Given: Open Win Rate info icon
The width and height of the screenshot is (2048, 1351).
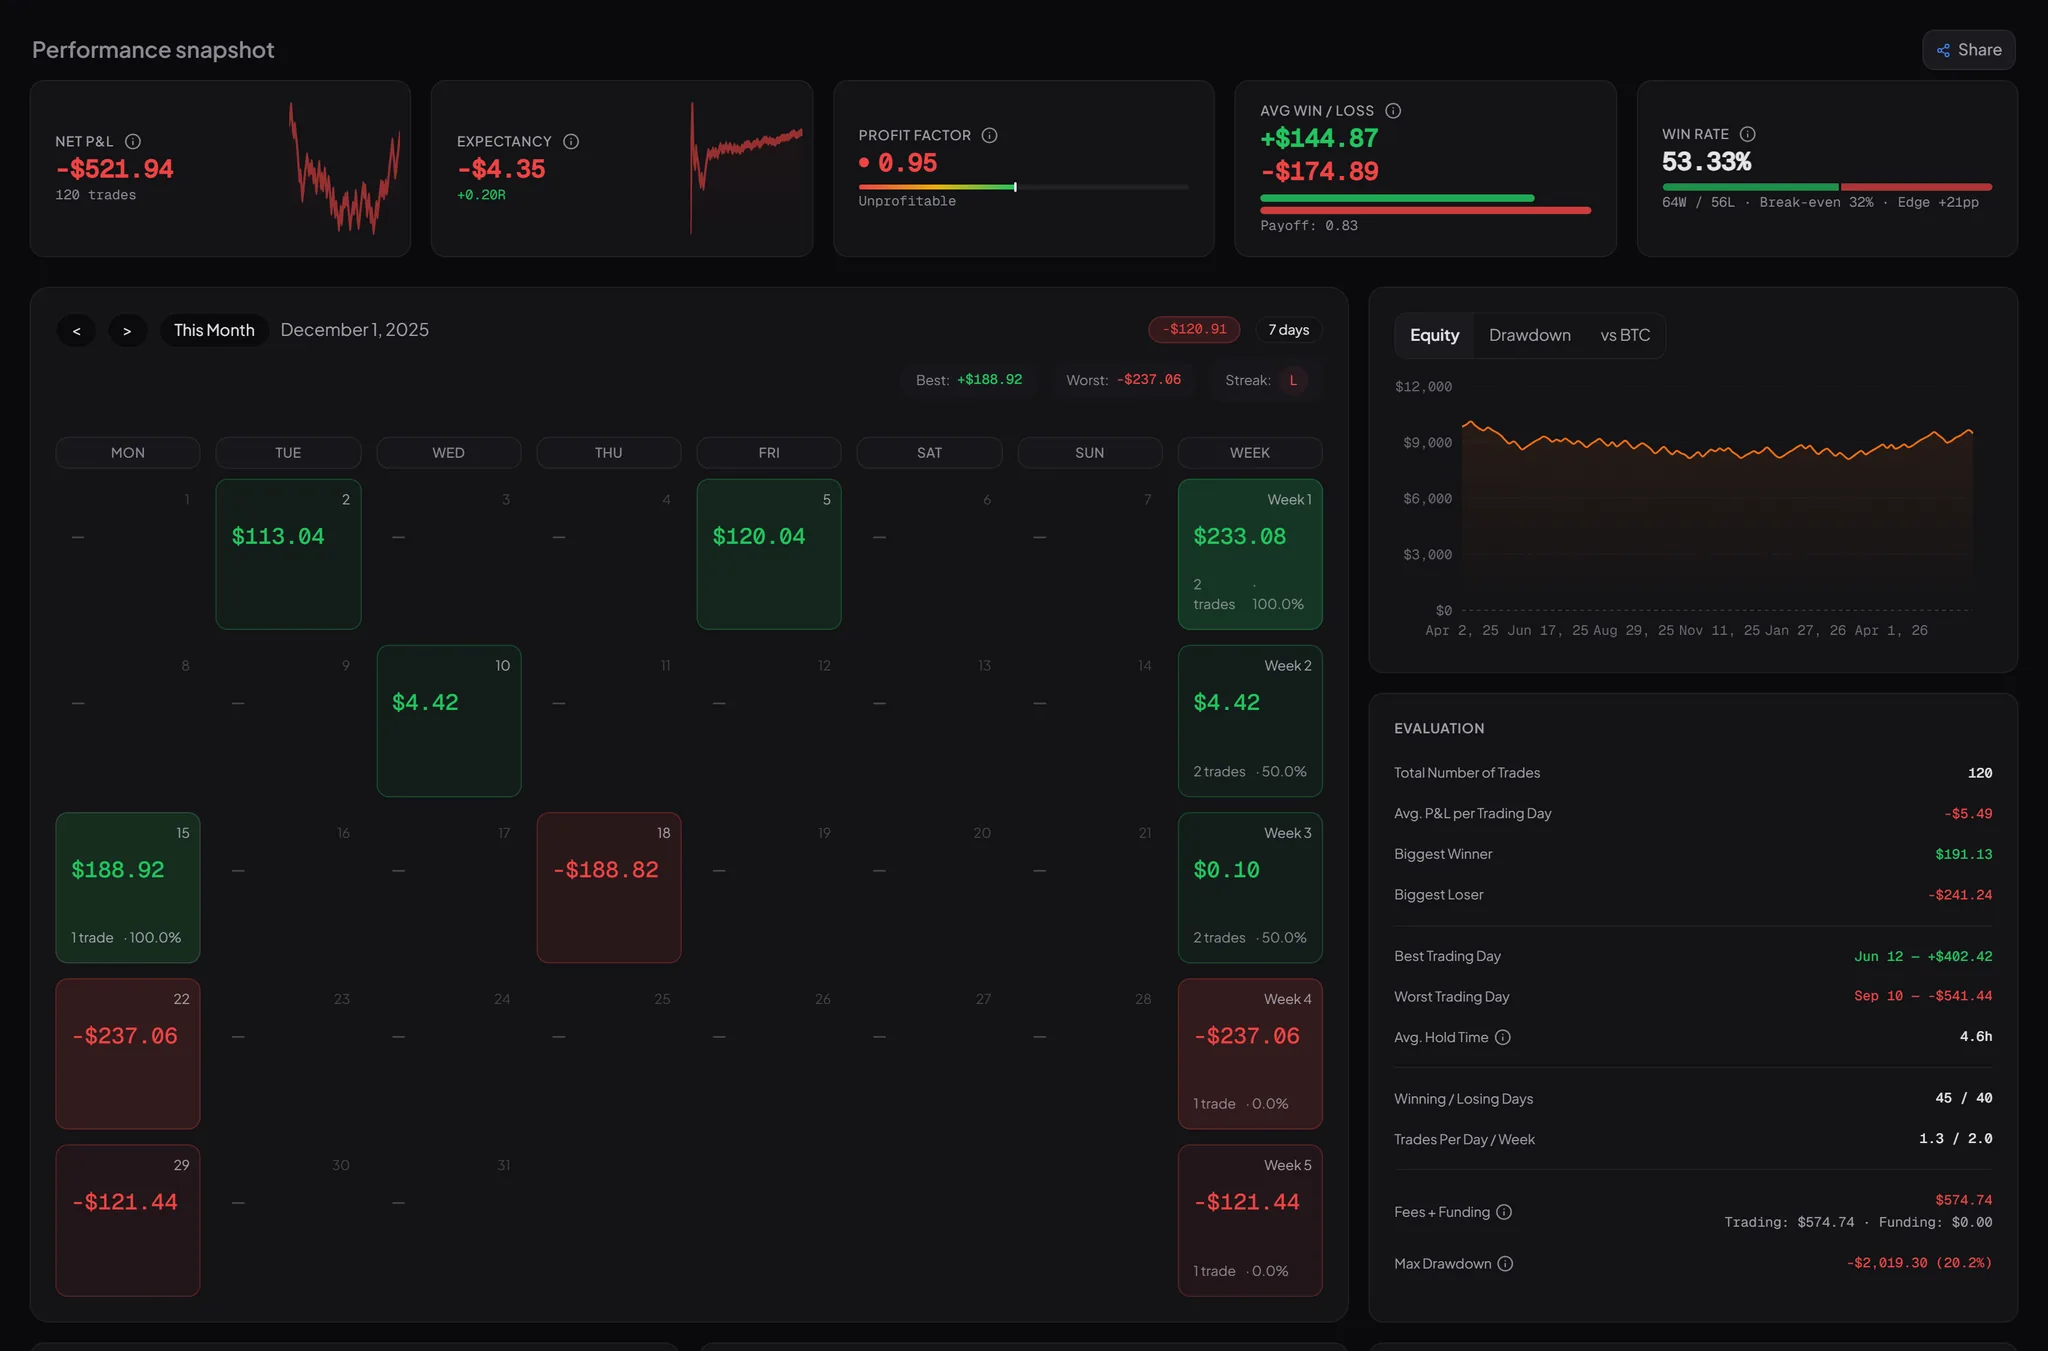Looking at the screenshot, I should point(1748,134).
